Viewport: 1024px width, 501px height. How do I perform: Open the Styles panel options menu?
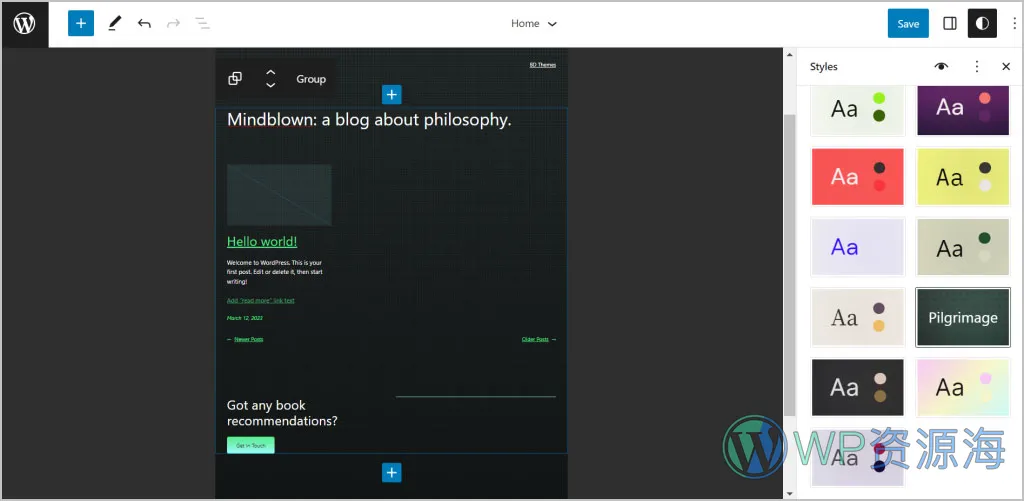[976, 67]
